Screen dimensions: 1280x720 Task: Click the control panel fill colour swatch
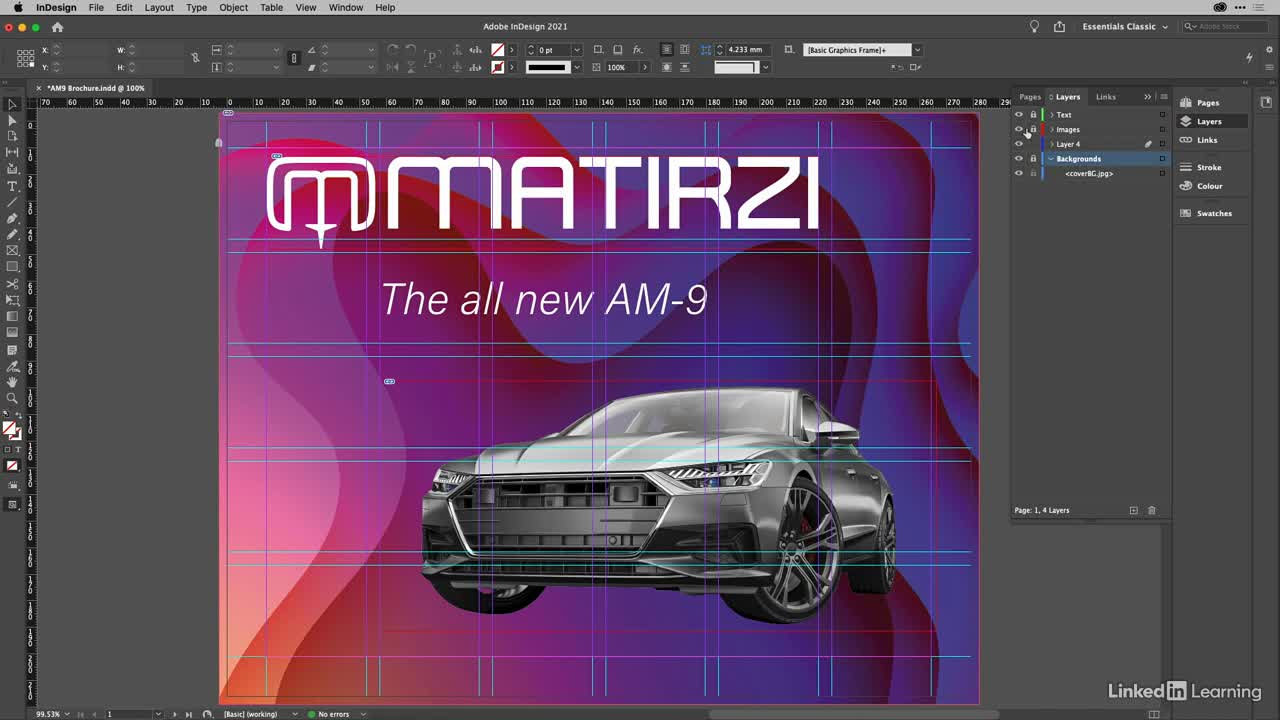[x=498, y=50]
